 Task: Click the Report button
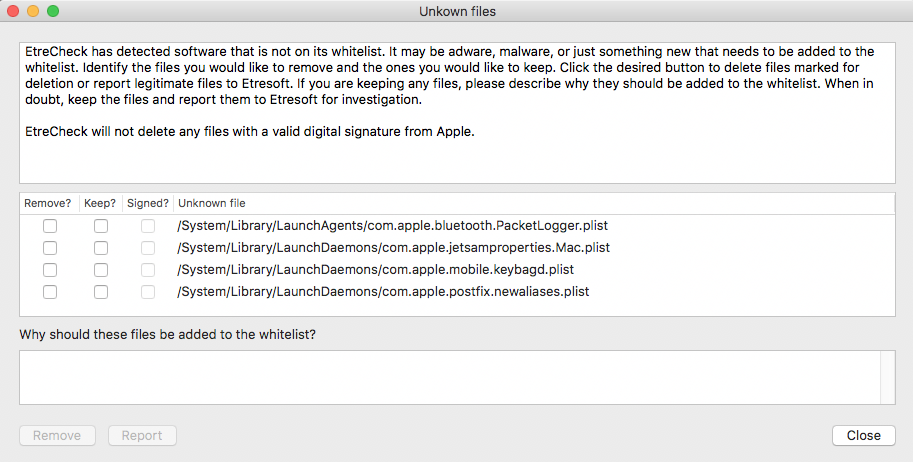point(142,435)
